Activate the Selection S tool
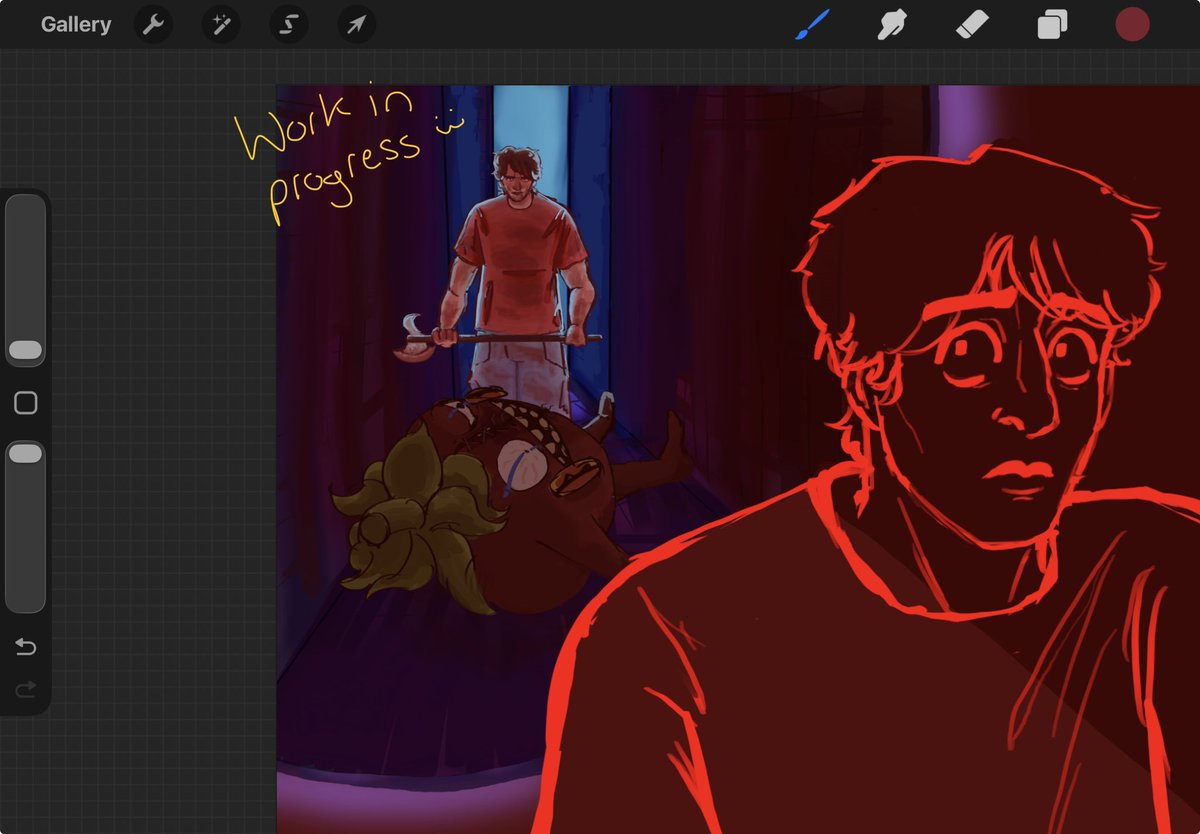This screenshot has width=1200, height=834. pyautogui.click(x=289, y=25)
